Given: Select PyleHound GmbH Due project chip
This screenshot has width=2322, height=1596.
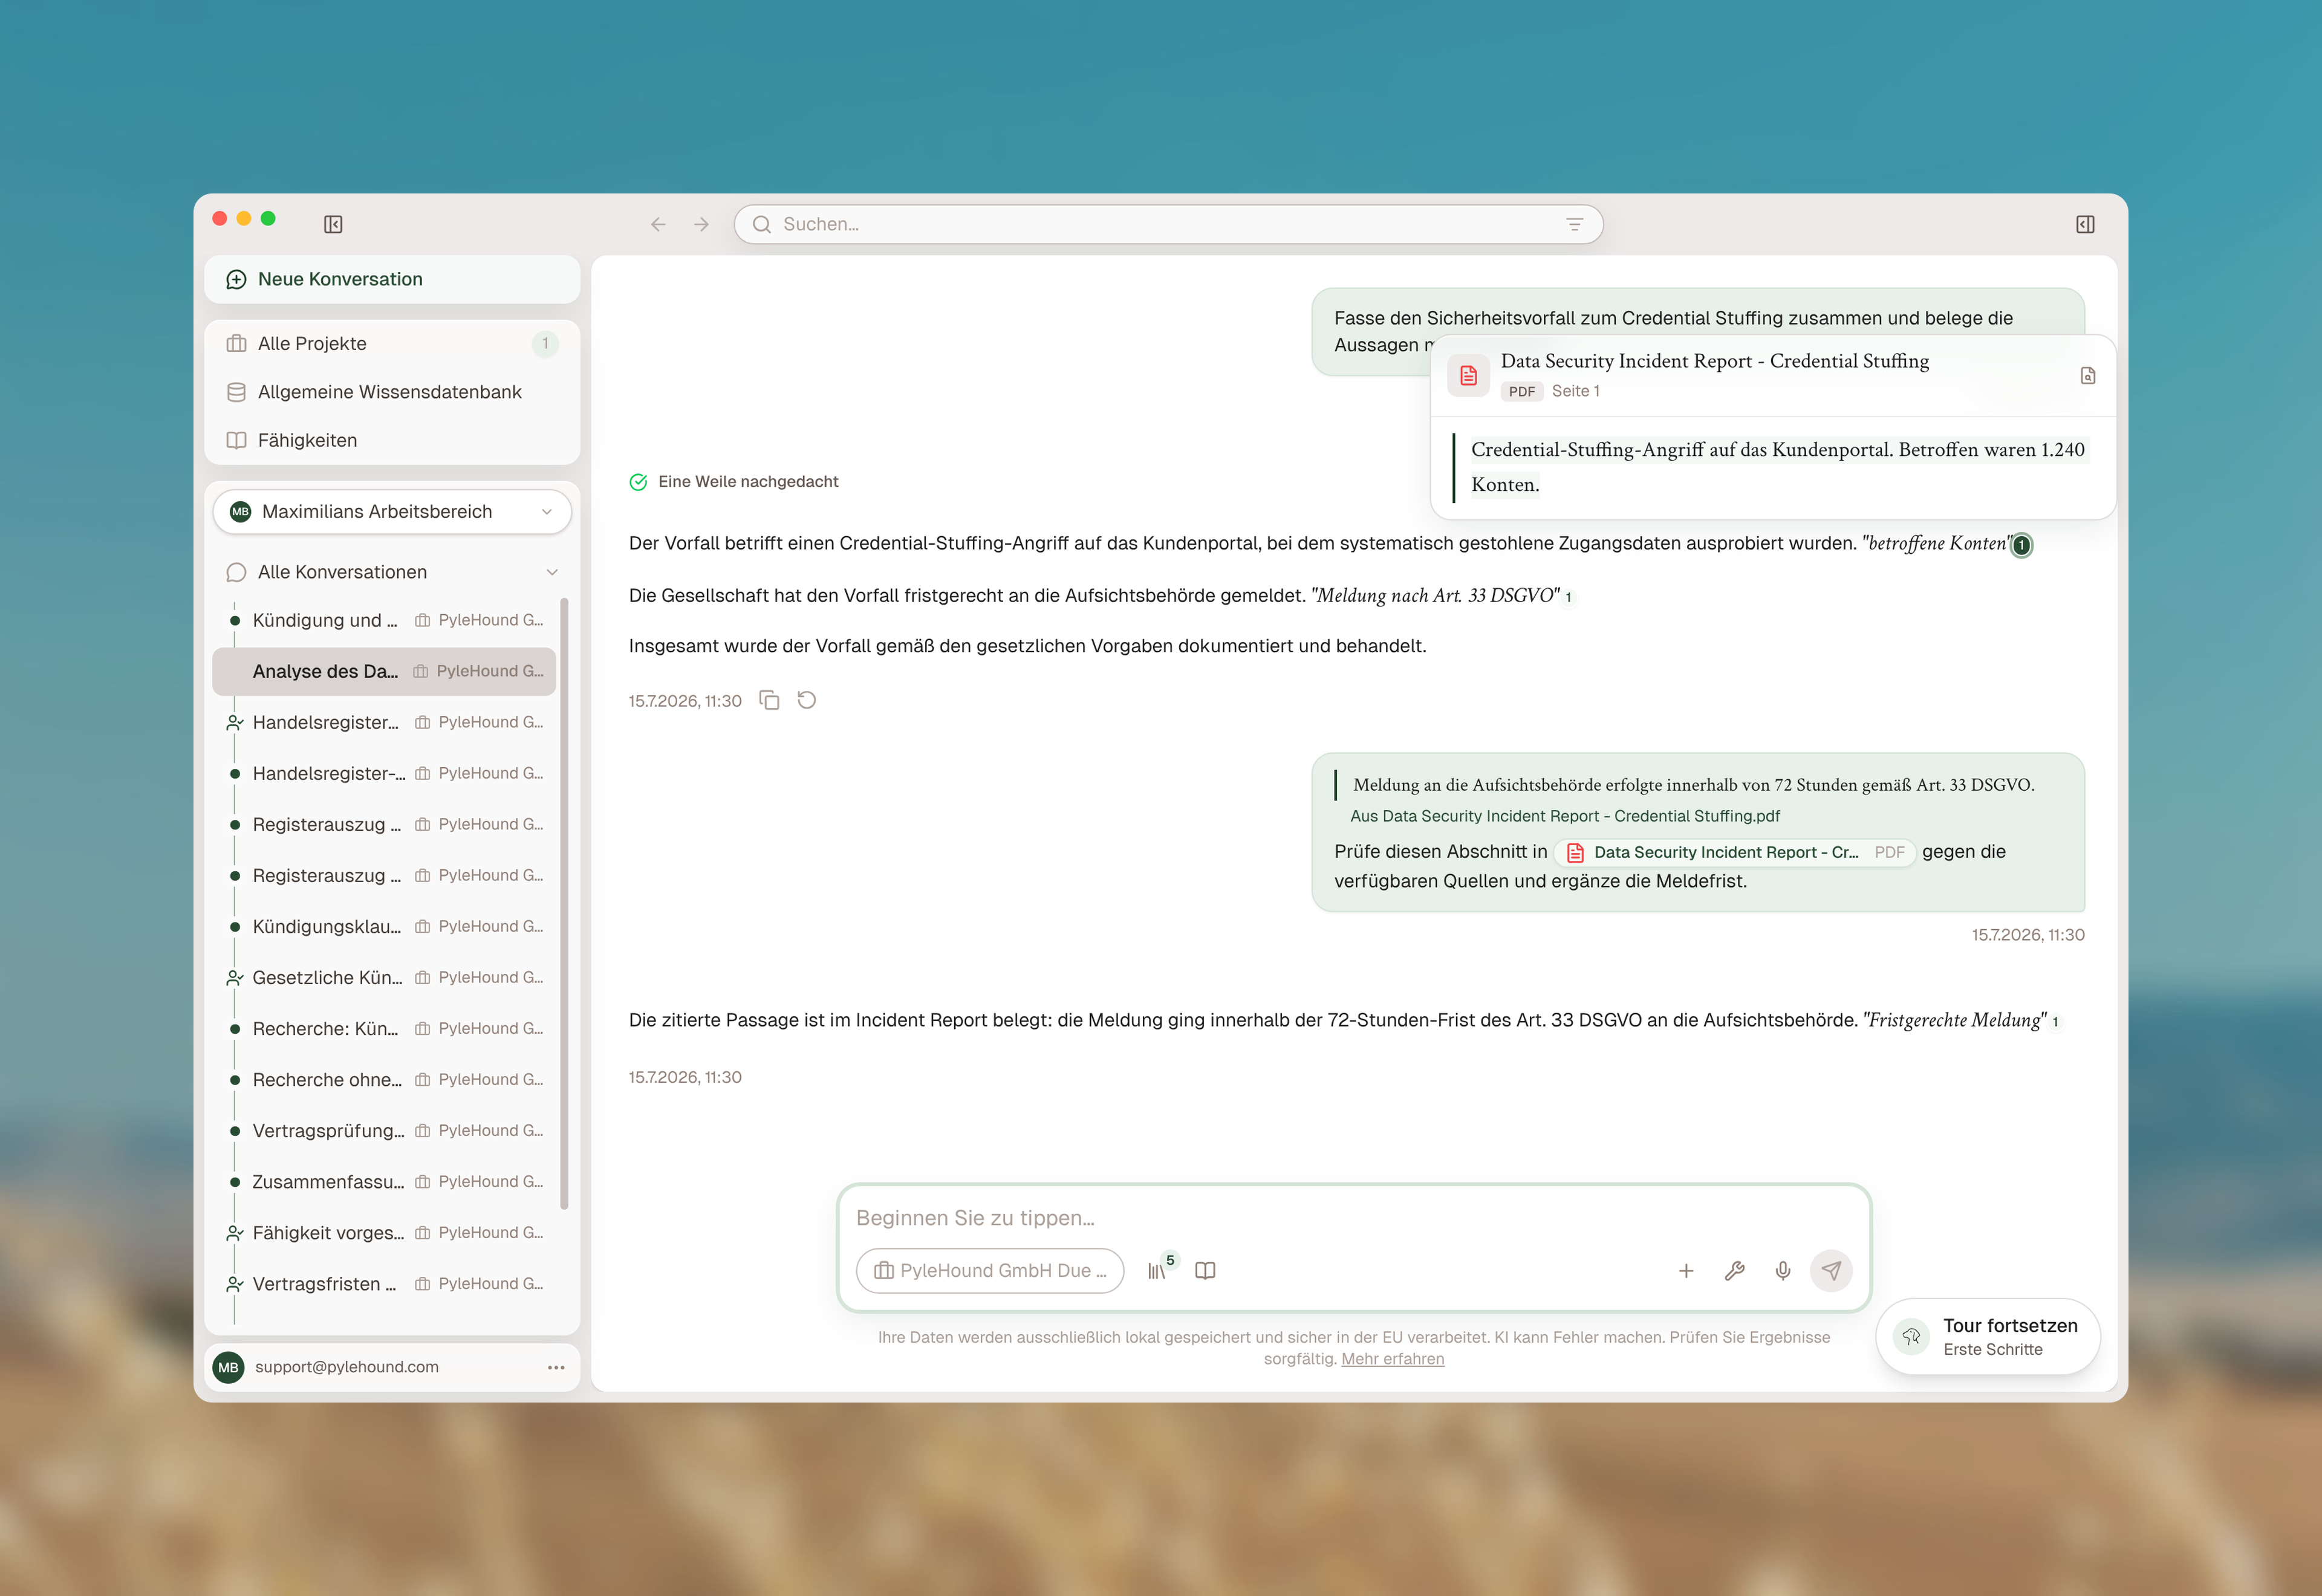Looking at the screenshot, I should click(990, 1270).
